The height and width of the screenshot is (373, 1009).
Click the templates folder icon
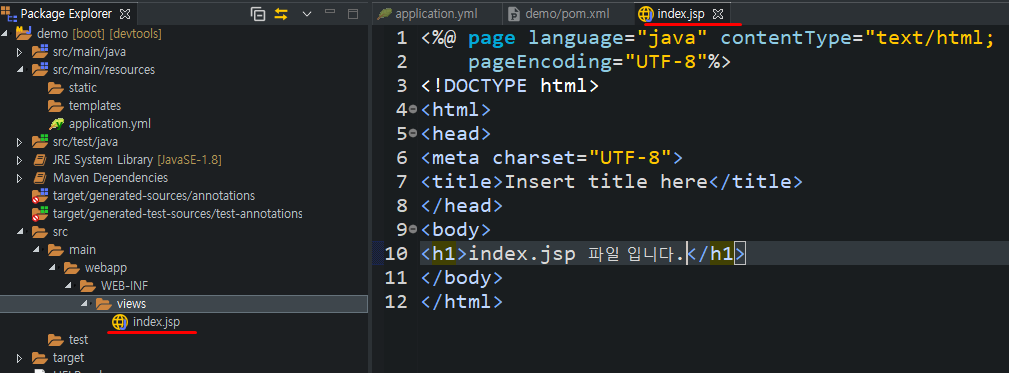coord(55,105)
